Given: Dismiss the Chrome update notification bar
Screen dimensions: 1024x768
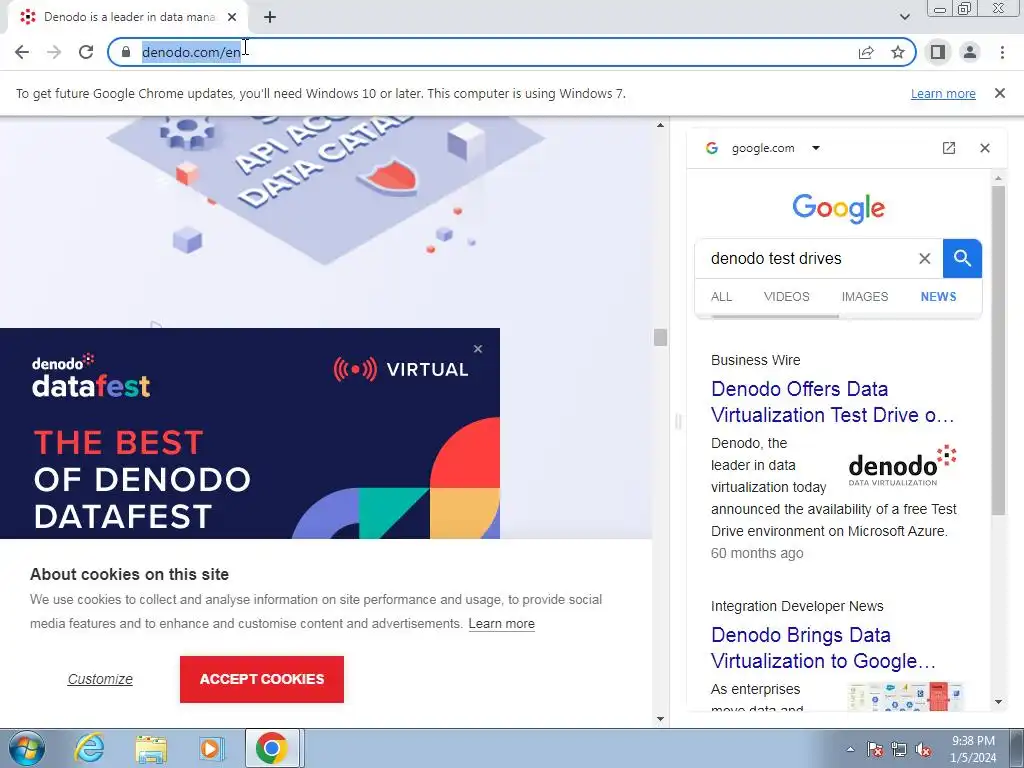Looking at the screenshot, I should click(999, 93).
